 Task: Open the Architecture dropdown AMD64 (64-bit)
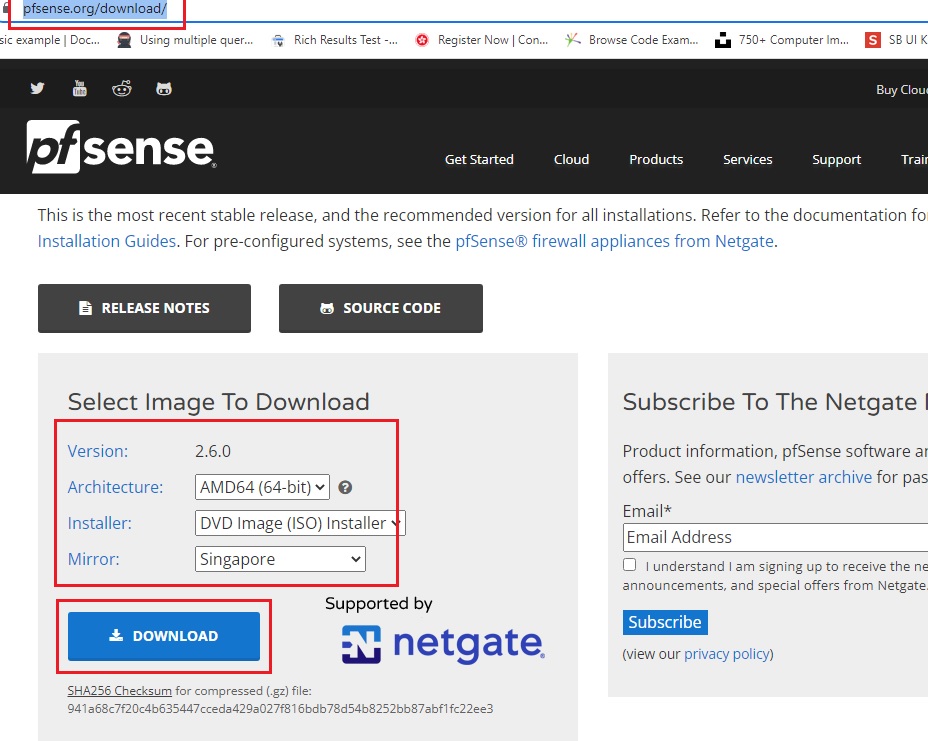(262, 487)
